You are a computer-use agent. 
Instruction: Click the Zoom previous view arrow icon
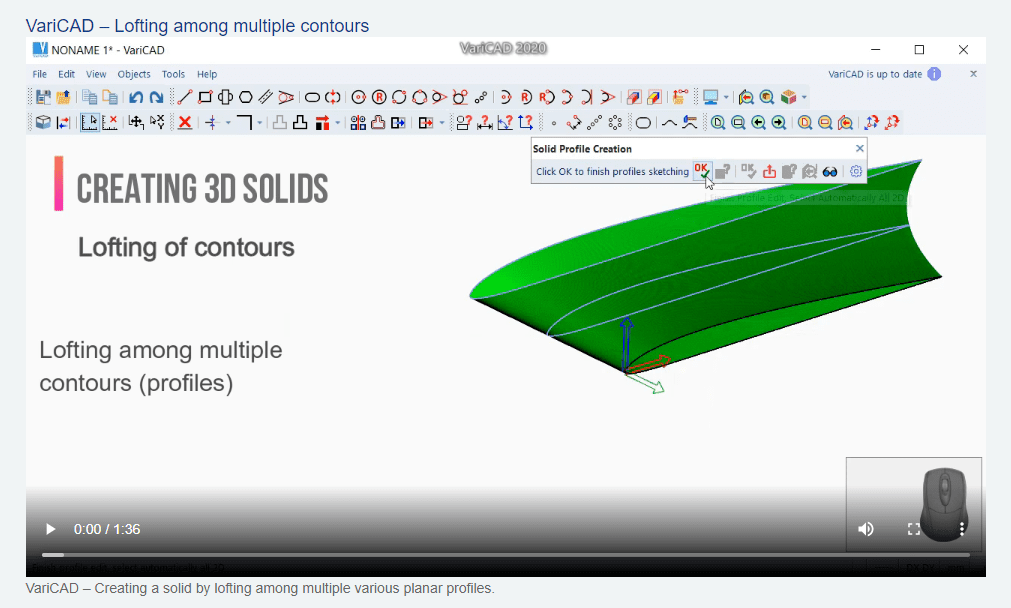[x=758, y=123]
